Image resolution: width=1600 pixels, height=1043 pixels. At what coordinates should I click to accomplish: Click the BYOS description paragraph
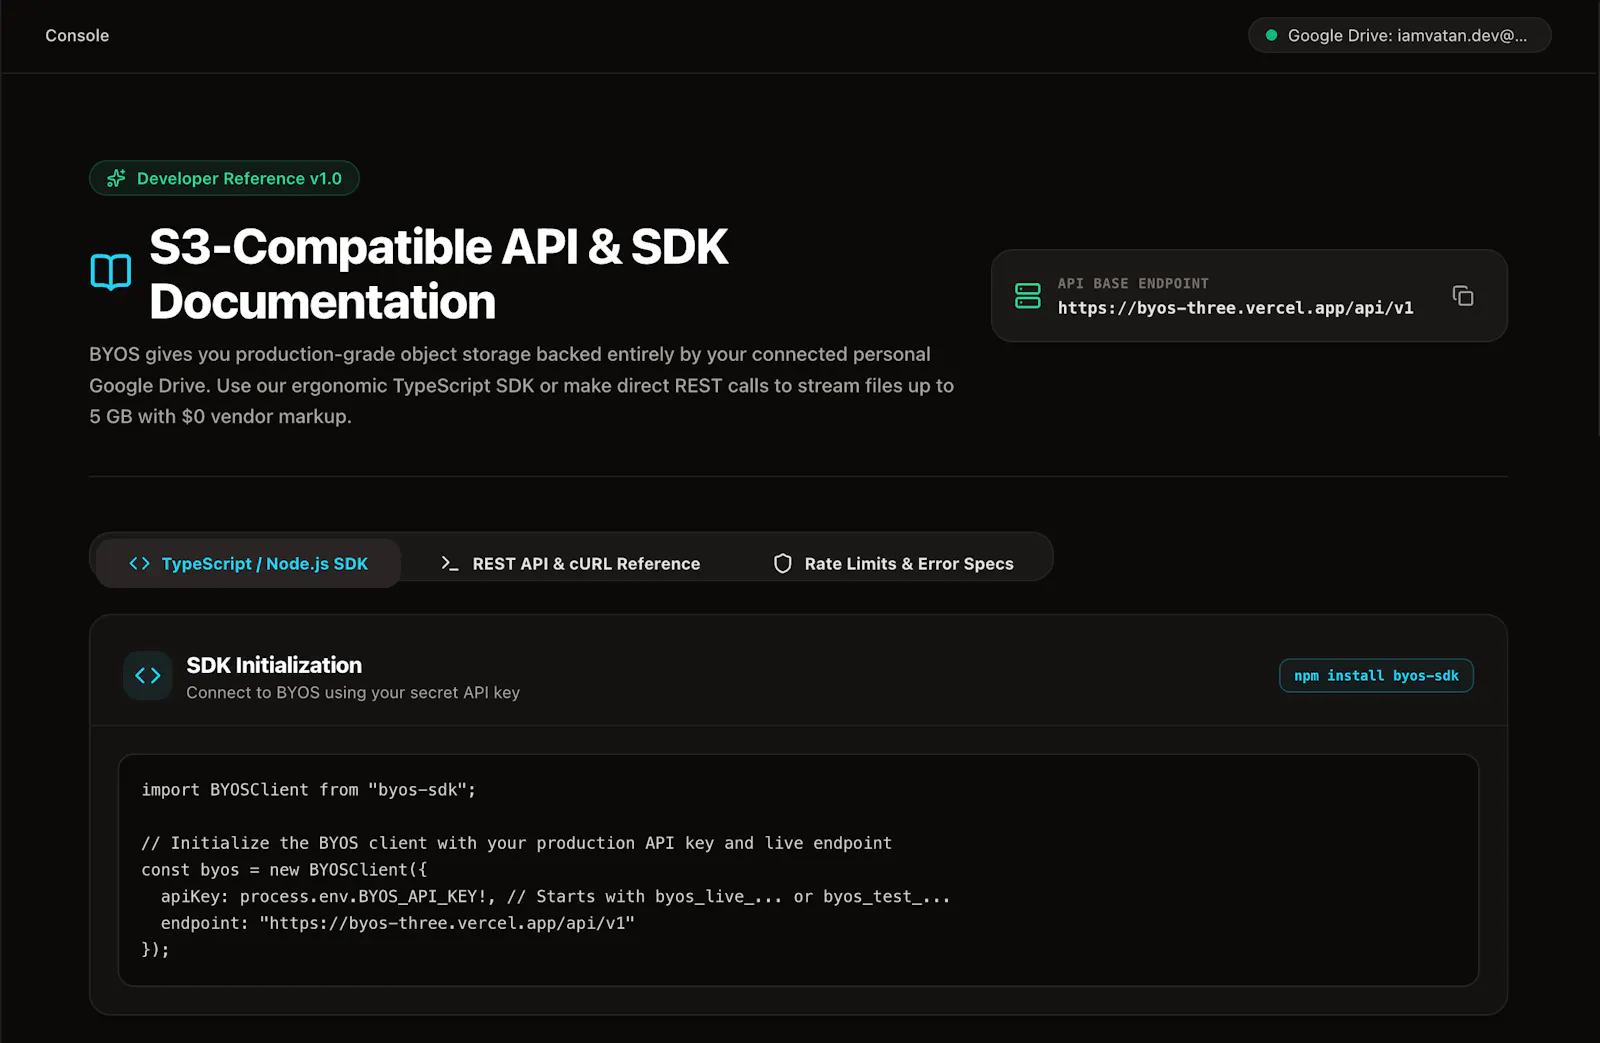coord(521,385)
